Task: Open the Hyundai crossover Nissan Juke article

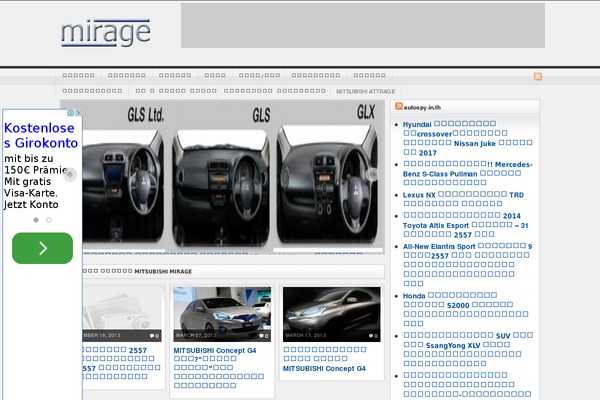Action: pos(468,138)
